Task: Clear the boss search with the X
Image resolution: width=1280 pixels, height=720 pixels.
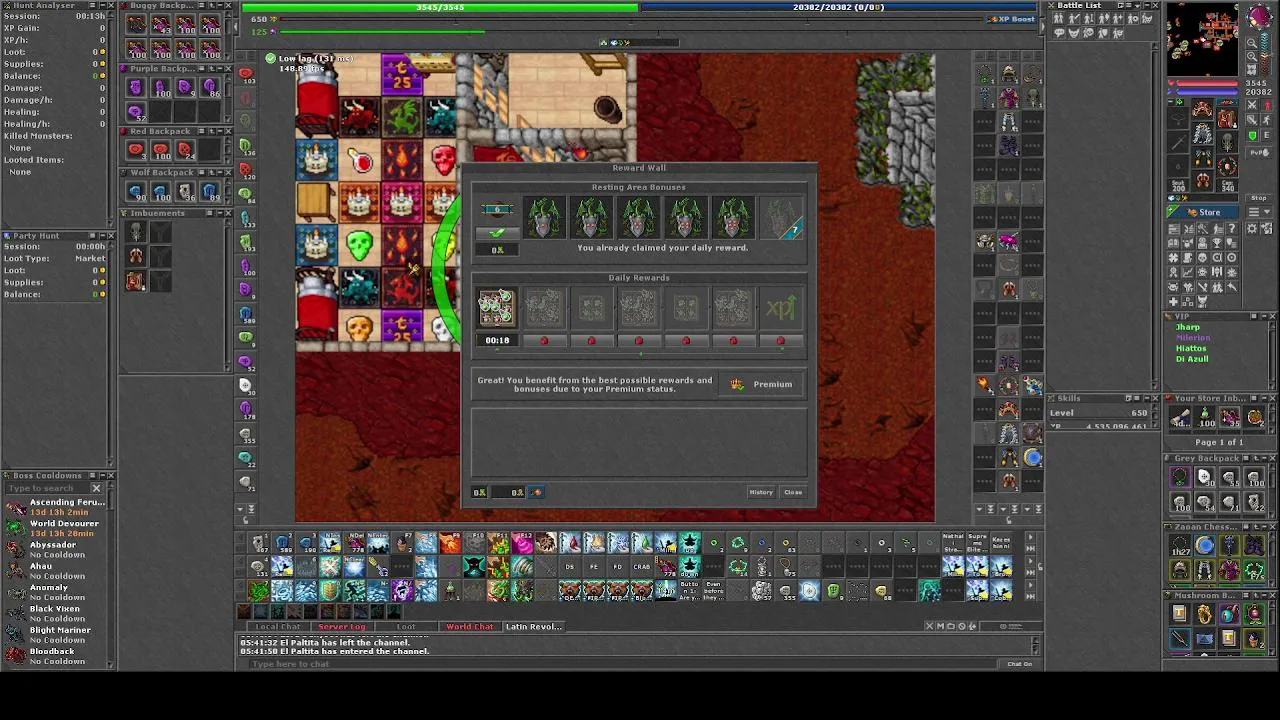Action: (96, 488)
